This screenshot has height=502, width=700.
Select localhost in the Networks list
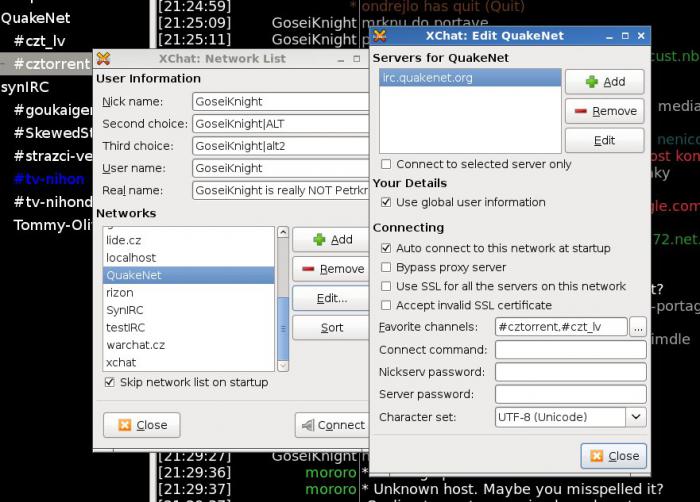tap(188, 258)
